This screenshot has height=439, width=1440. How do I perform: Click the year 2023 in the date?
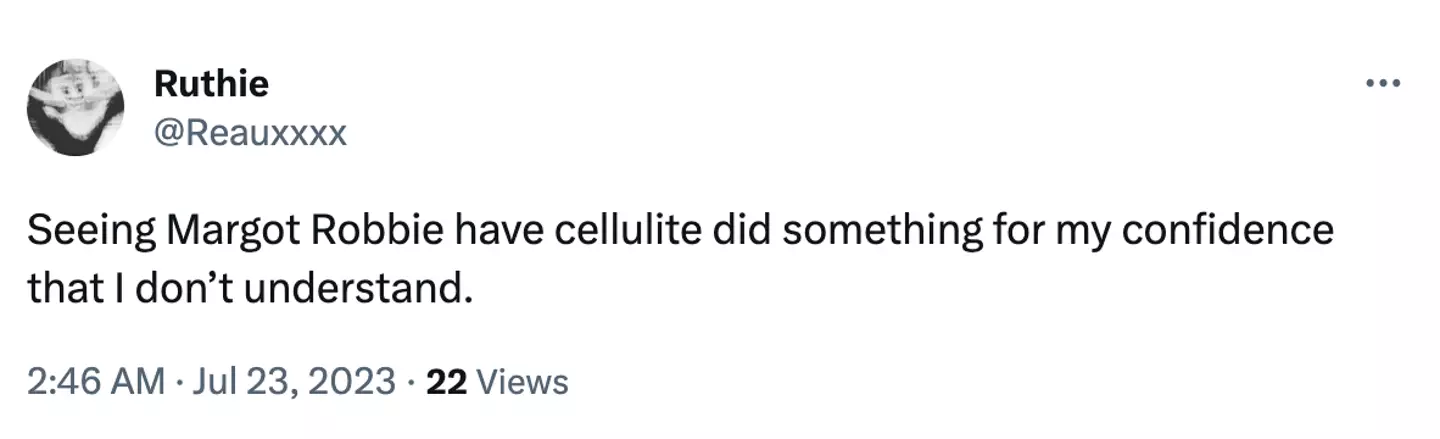point(354,382)
